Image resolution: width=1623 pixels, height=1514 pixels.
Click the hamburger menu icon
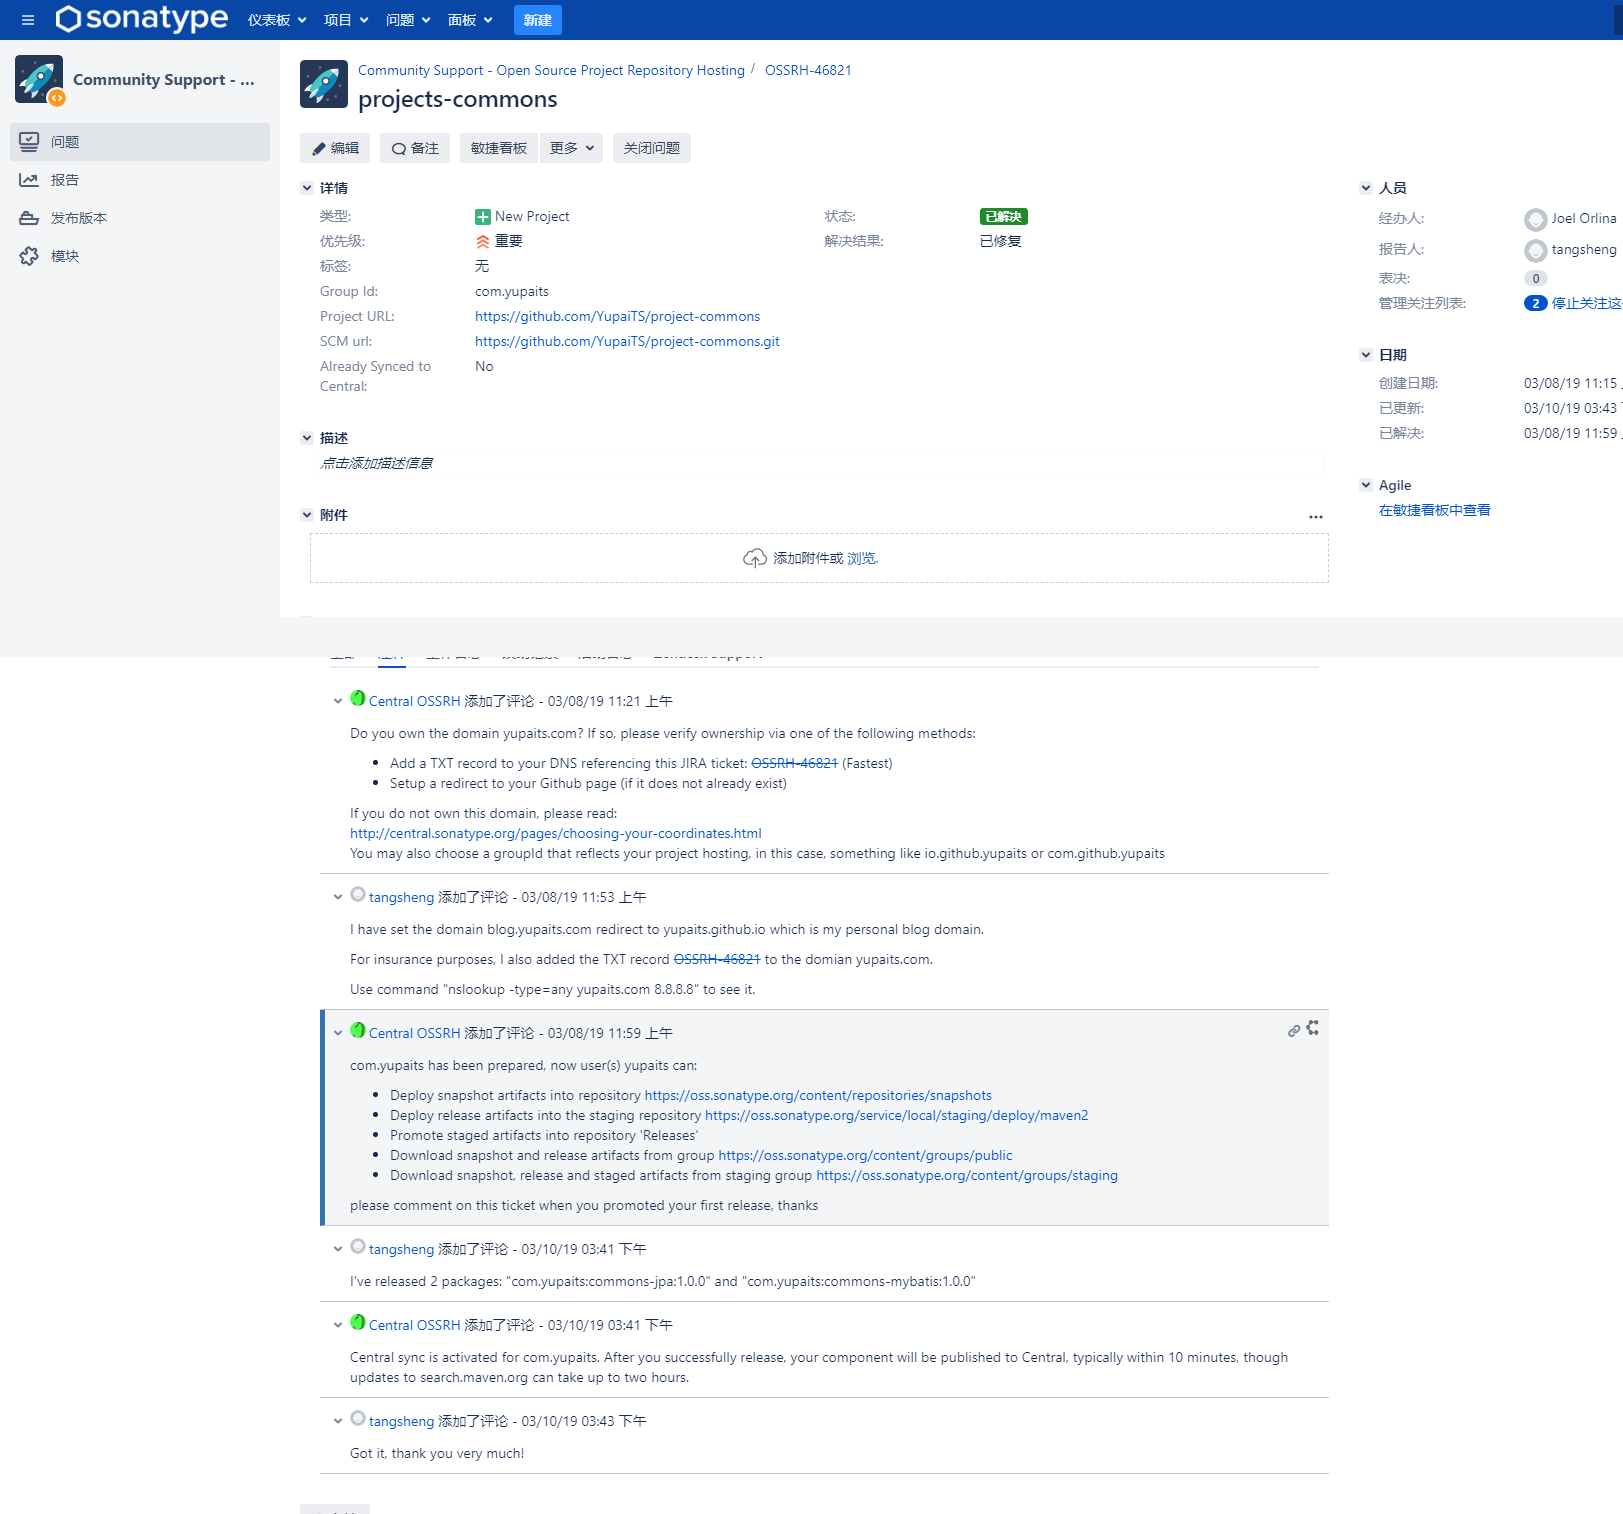(x=28, y=20)
